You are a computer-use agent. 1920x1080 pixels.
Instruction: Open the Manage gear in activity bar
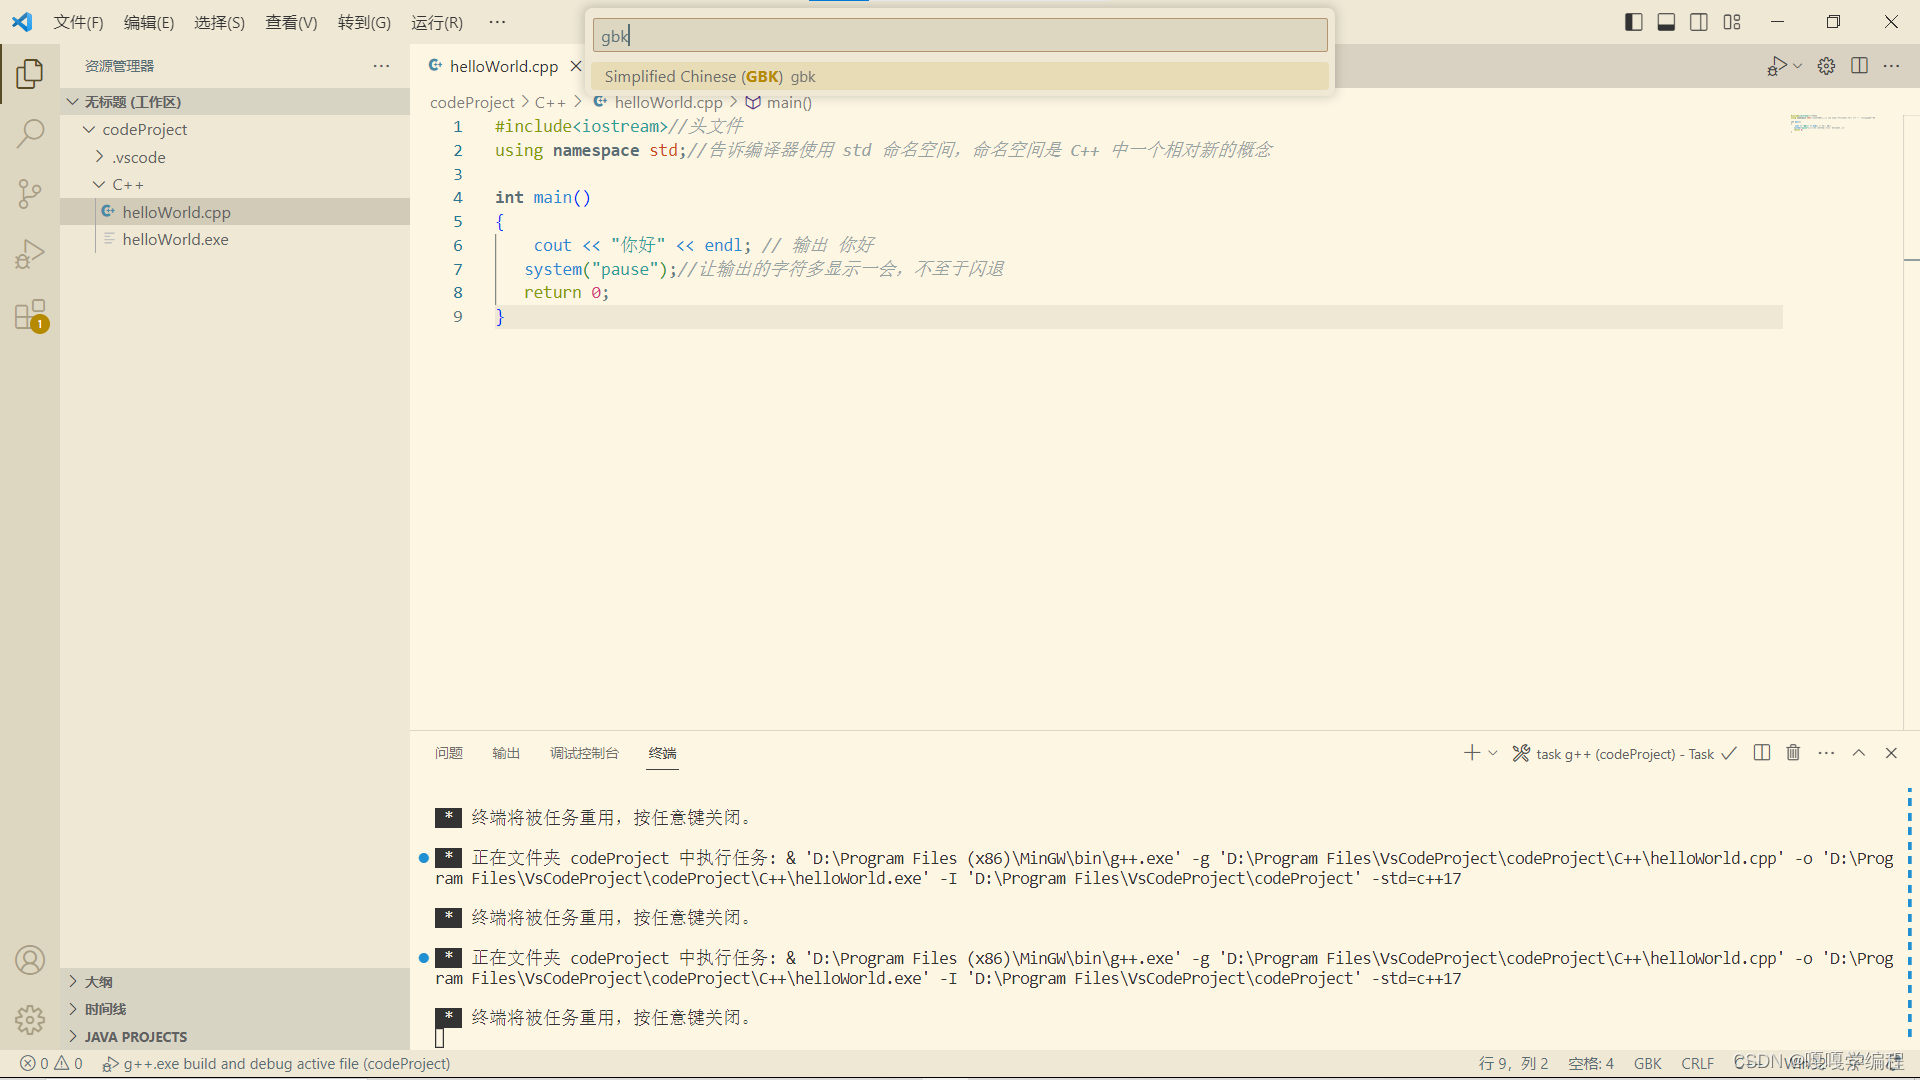pyautogui.click(x=30, y=1020)
